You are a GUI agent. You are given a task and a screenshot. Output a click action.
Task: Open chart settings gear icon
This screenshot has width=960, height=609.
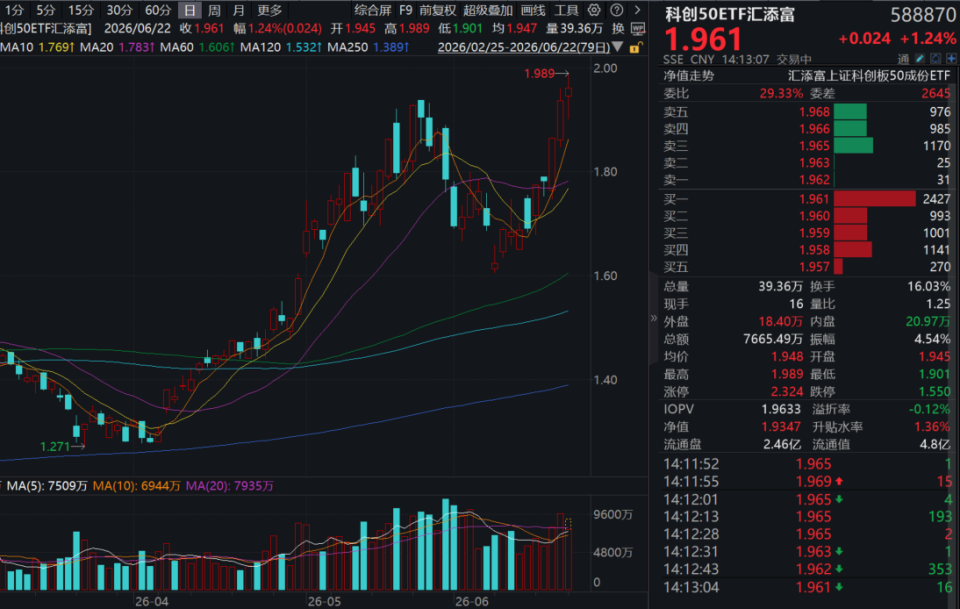pos(594,10)
